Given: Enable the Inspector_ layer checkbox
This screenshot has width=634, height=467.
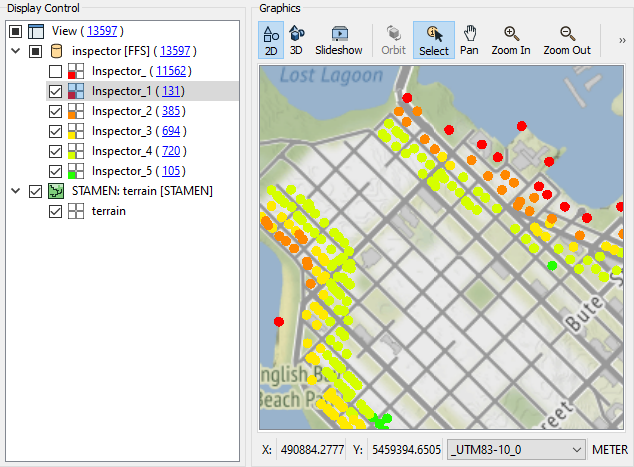Looking at the screenshot, I should click(x=56, y=71).
